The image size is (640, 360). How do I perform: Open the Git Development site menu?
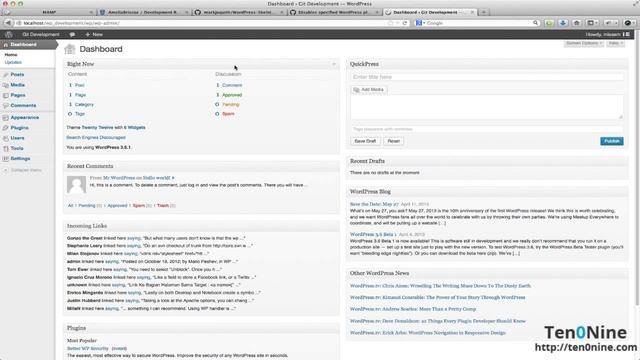point(41,34)
